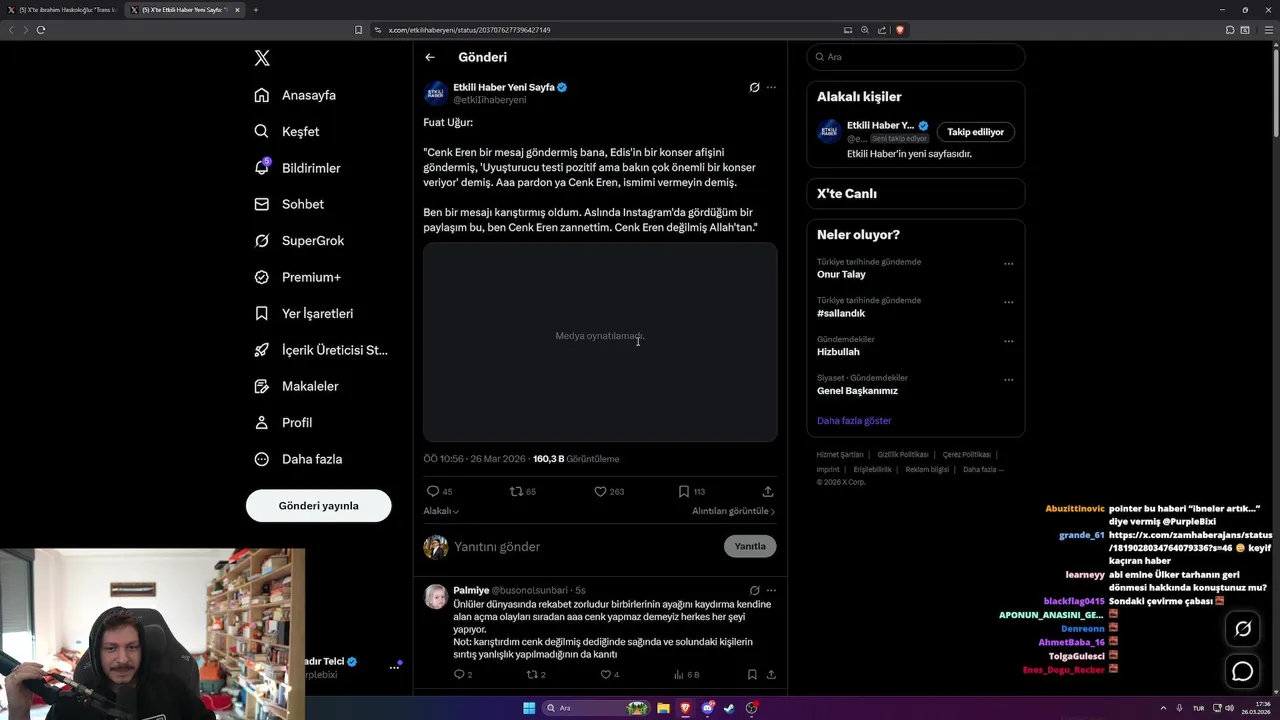Open the Grok icon on main post

point(754,87)
